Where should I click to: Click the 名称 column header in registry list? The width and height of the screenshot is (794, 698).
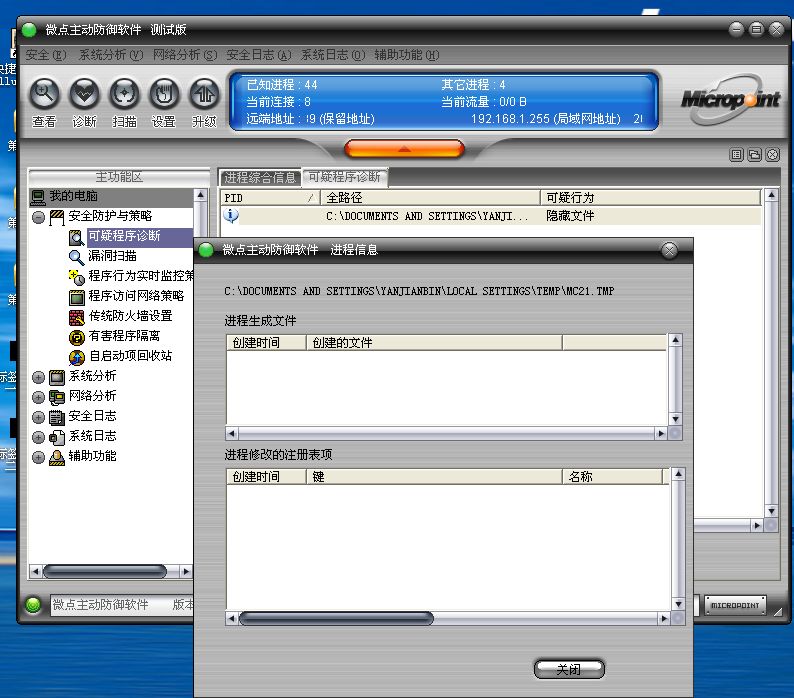coord(612,477)
